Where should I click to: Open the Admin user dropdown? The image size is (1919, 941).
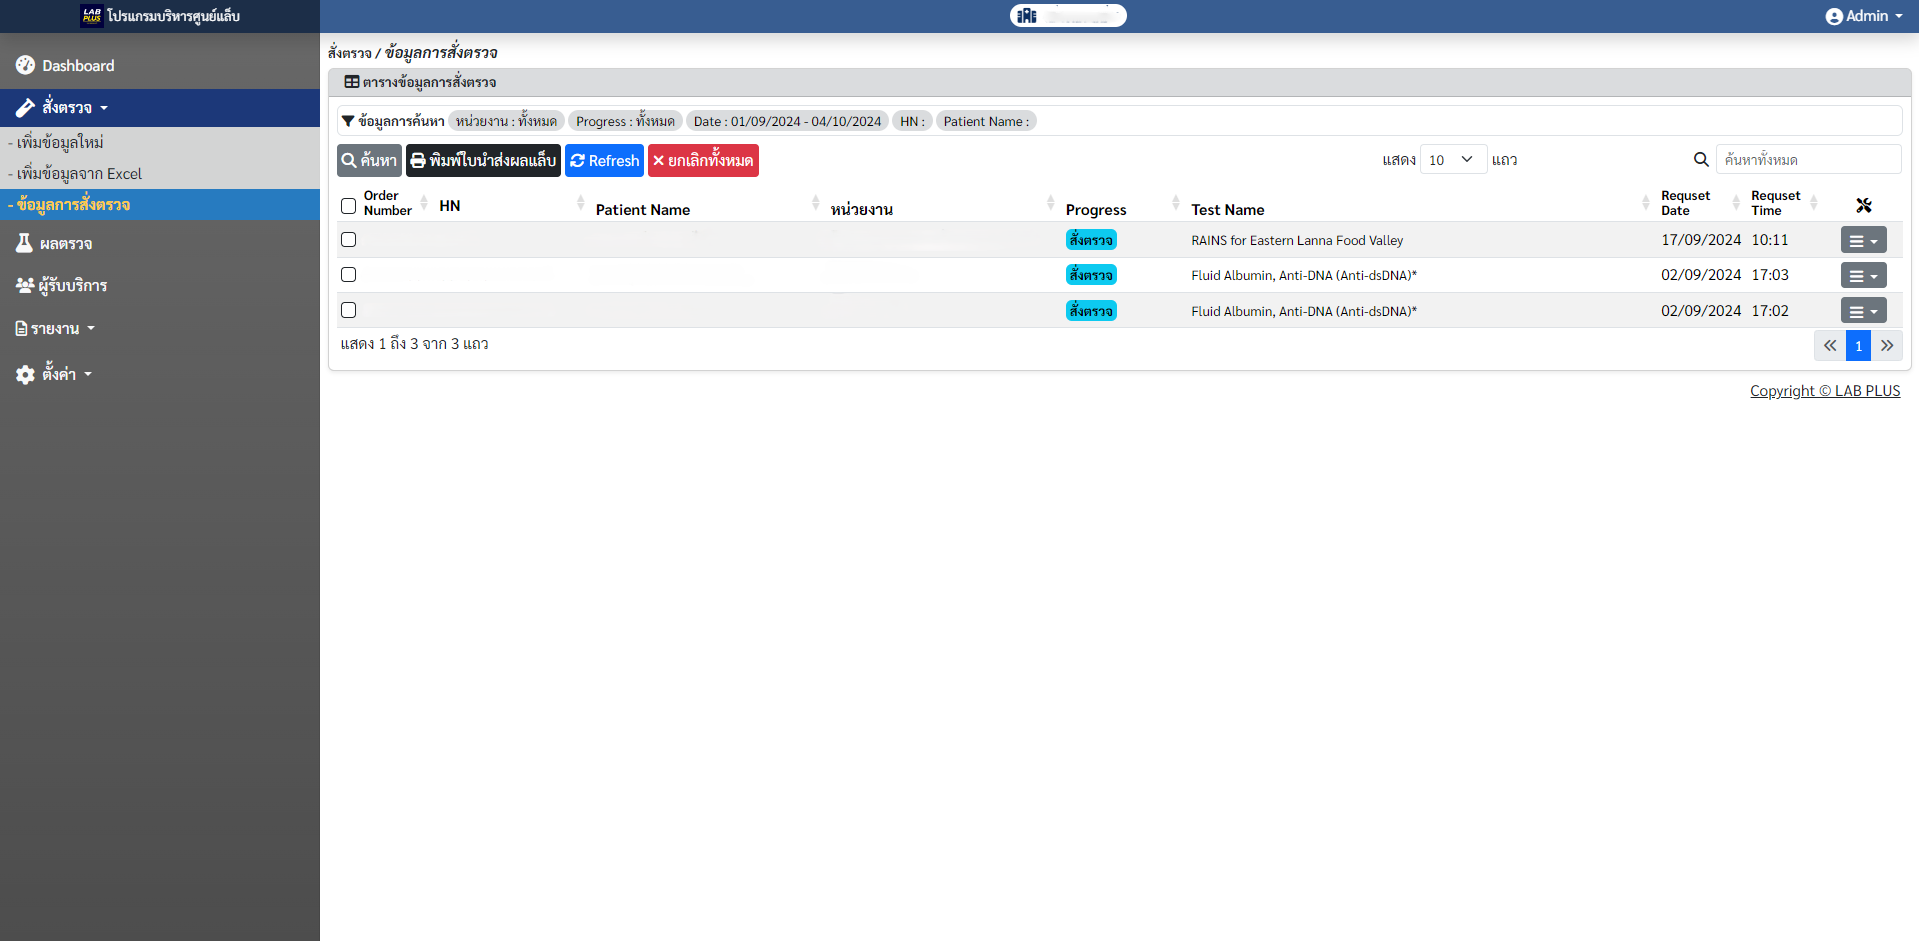point(1863,16)
